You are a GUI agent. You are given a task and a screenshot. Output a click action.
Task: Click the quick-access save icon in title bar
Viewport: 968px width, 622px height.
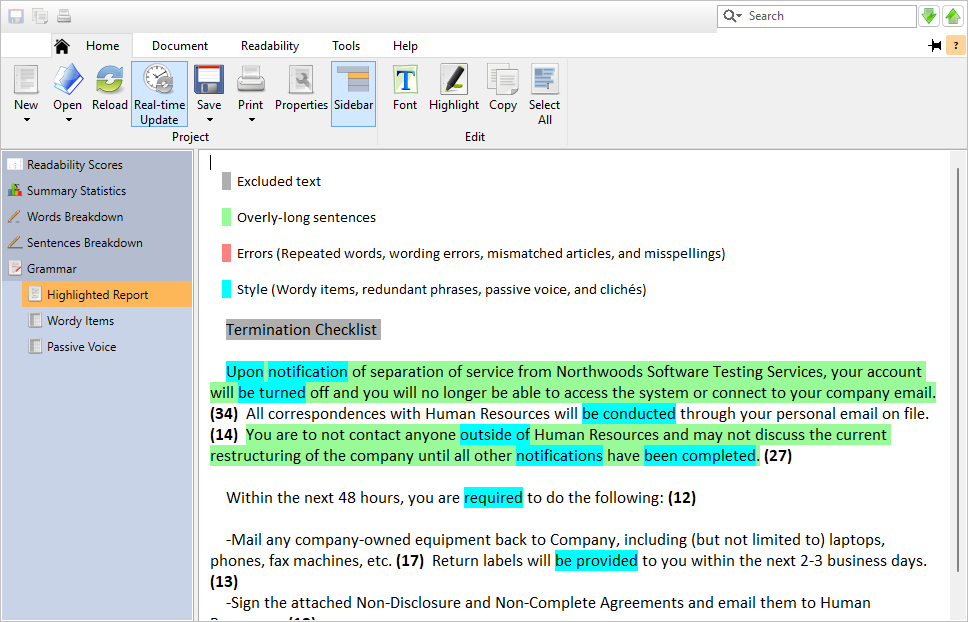coord(16,16)
